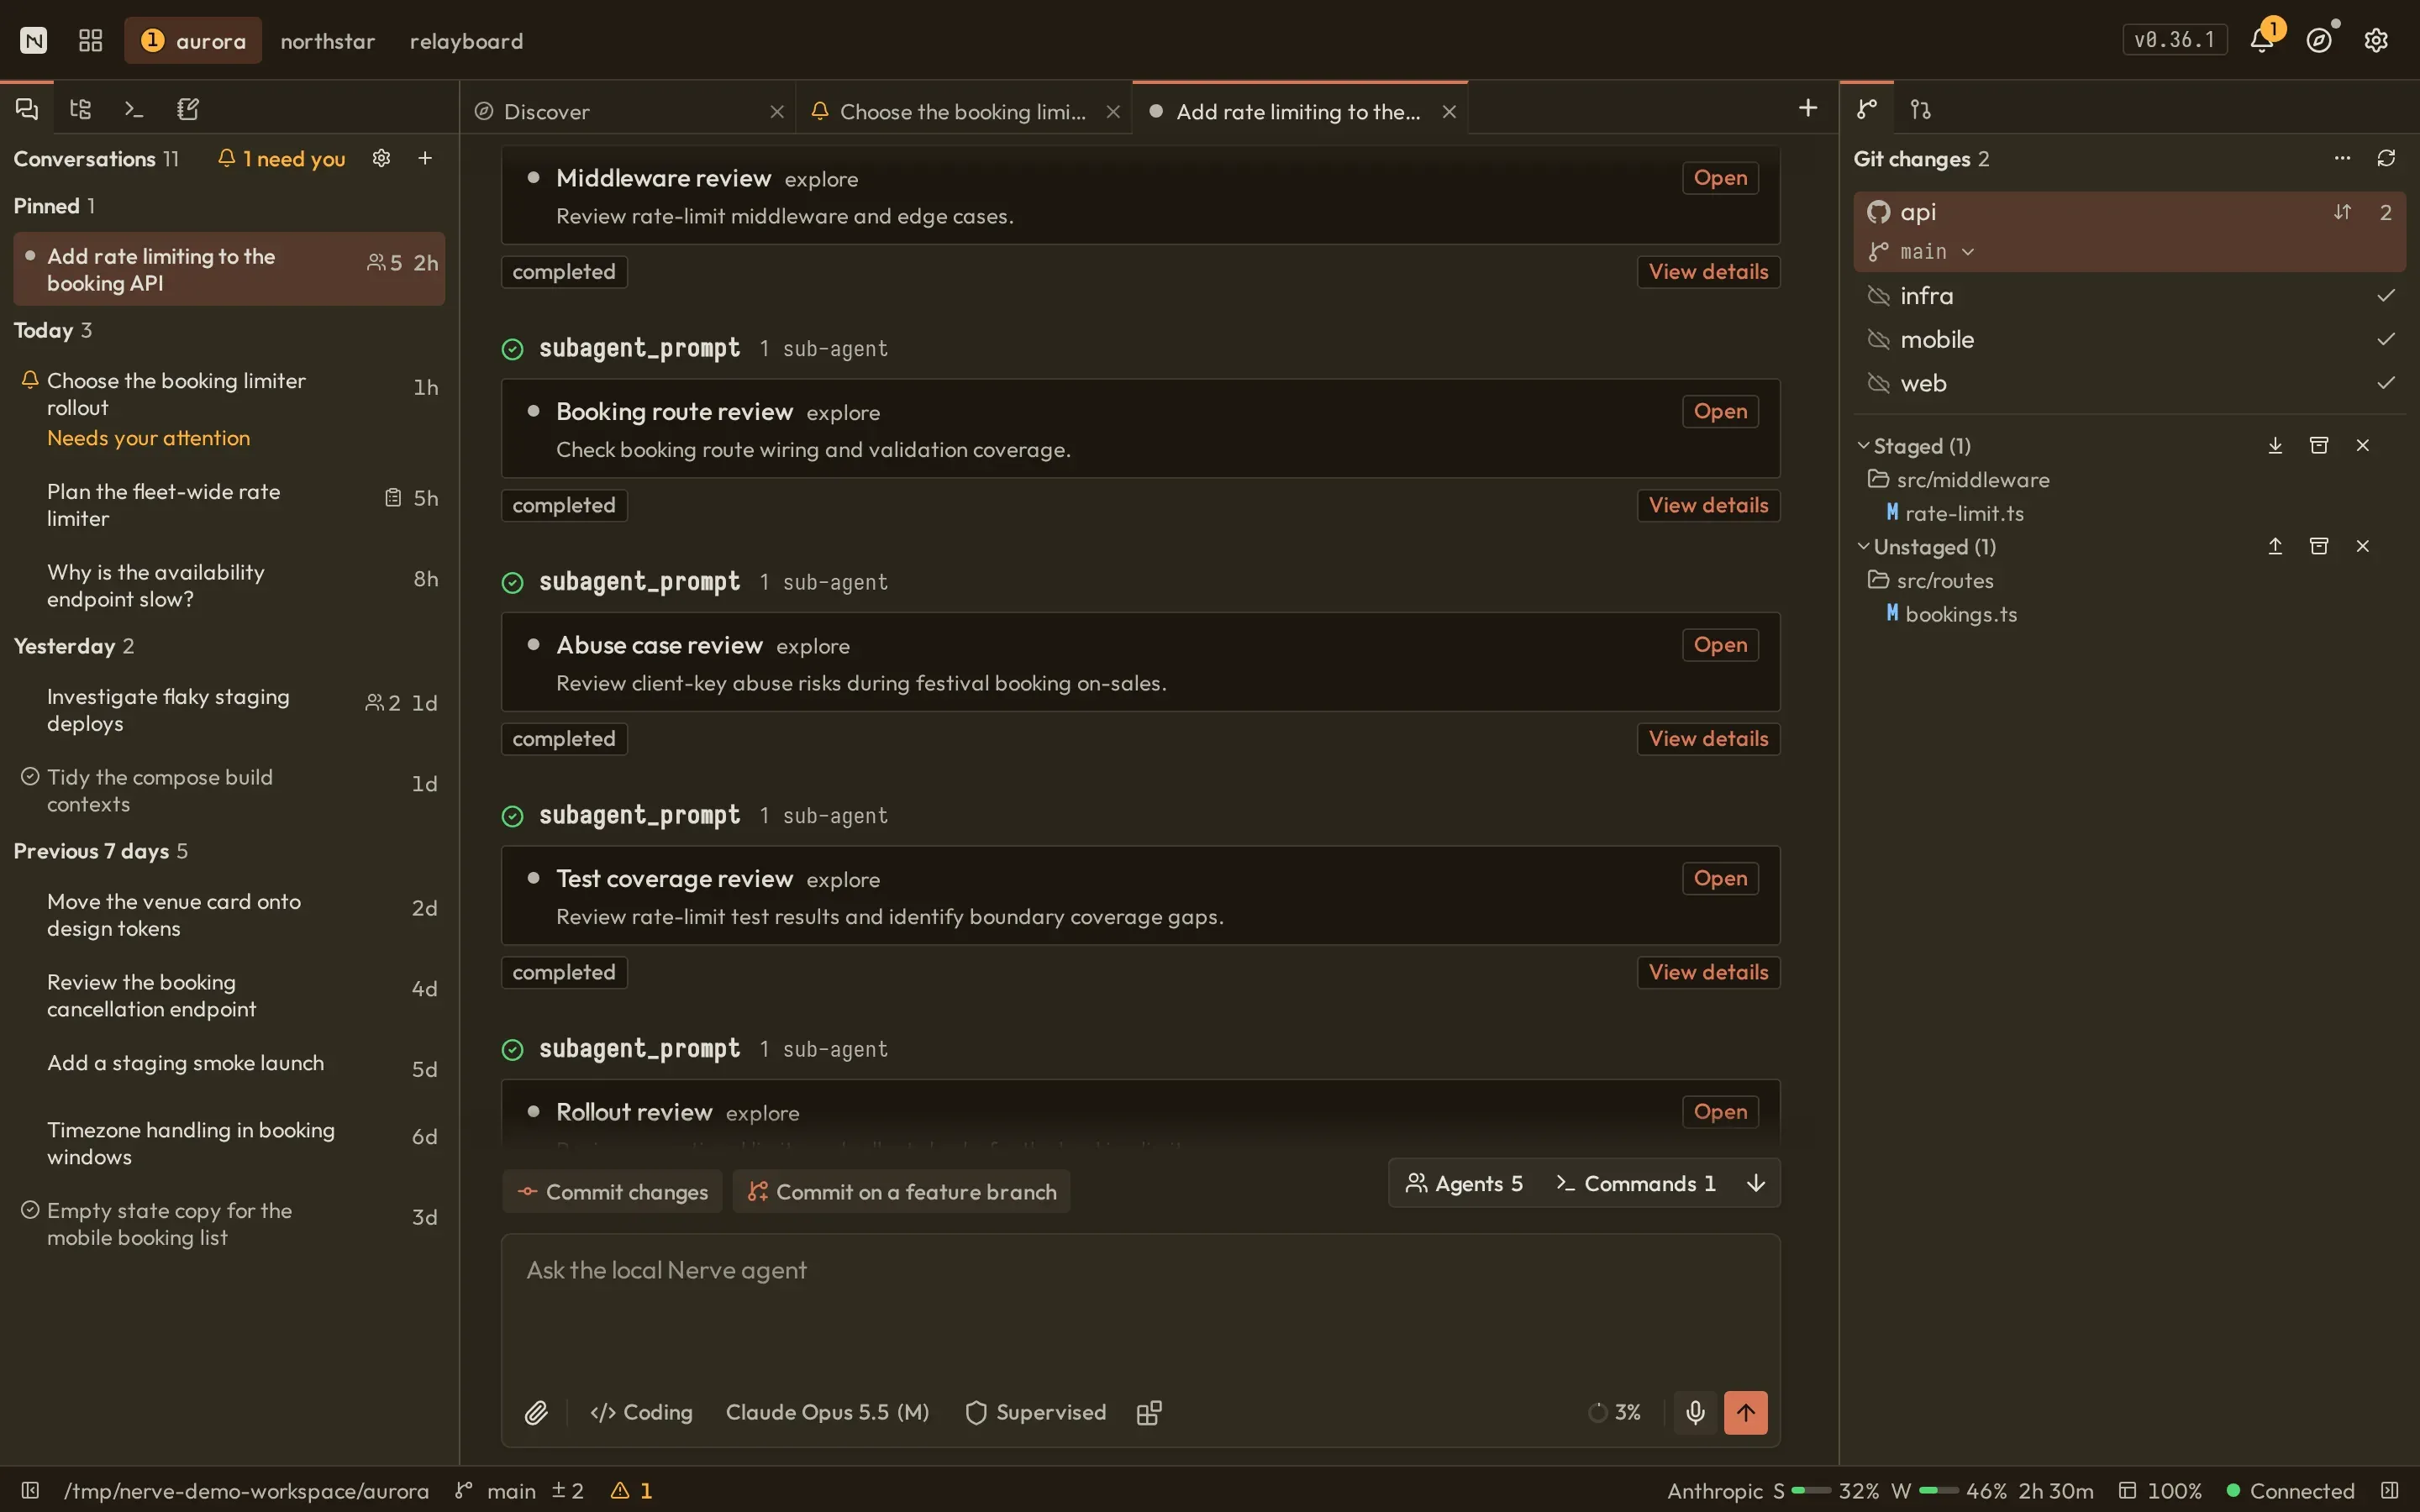
Task: Open the Abuse case review sub-agent
Action: click(x=1720, y=645)
